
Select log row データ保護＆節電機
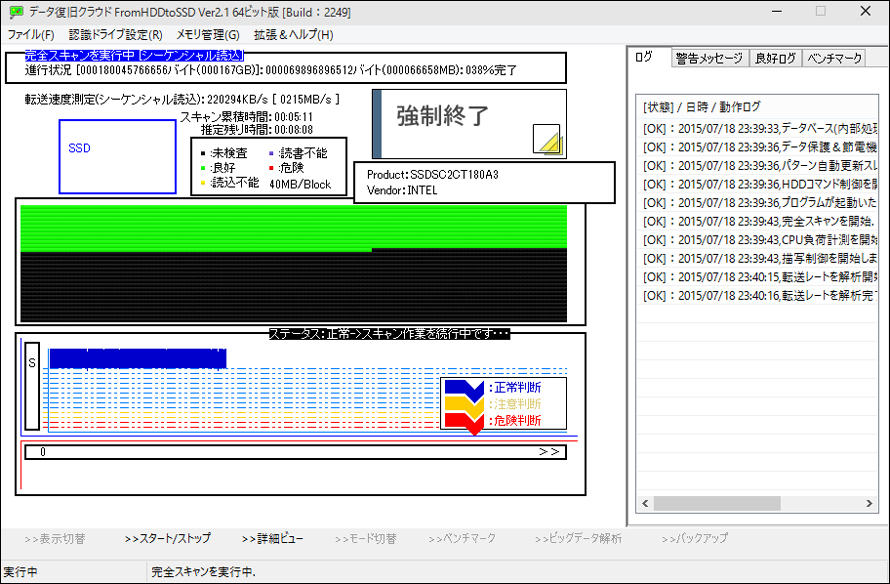point(758,147)
